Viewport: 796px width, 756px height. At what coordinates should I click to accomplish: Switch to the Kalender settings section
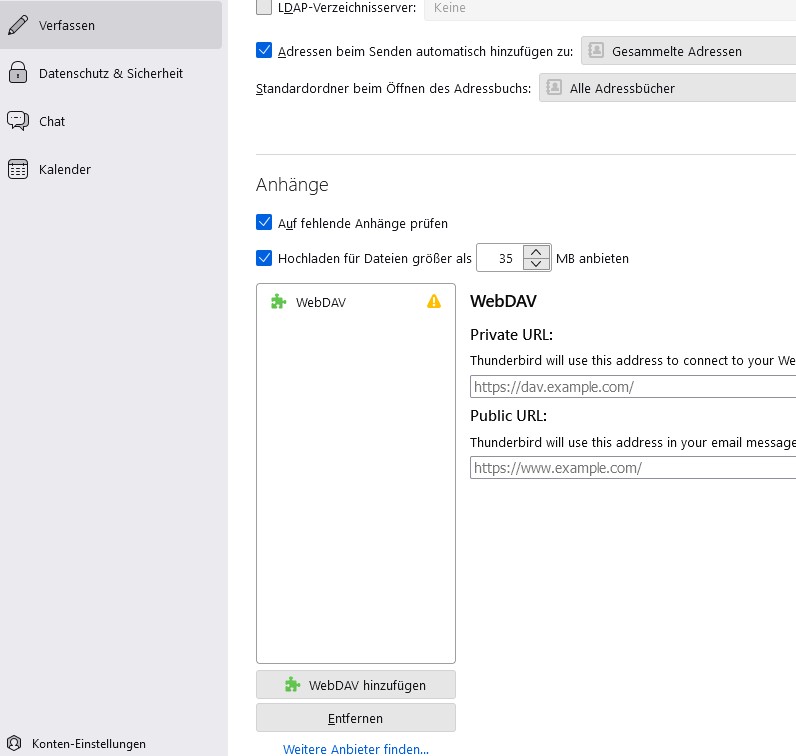click(65, 169)
